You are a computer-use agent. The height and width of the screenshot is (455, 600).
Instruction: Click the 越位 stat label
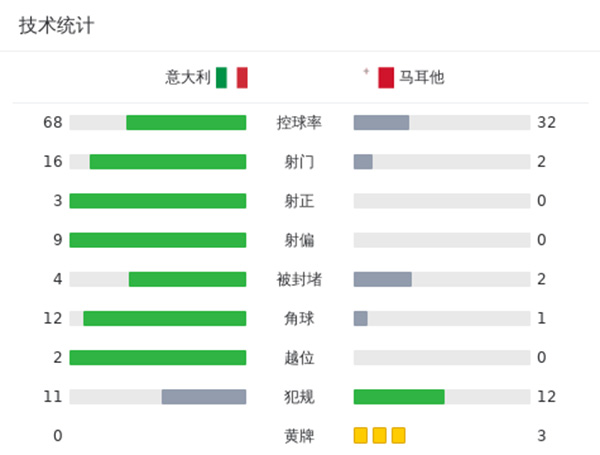coord(299,357)
